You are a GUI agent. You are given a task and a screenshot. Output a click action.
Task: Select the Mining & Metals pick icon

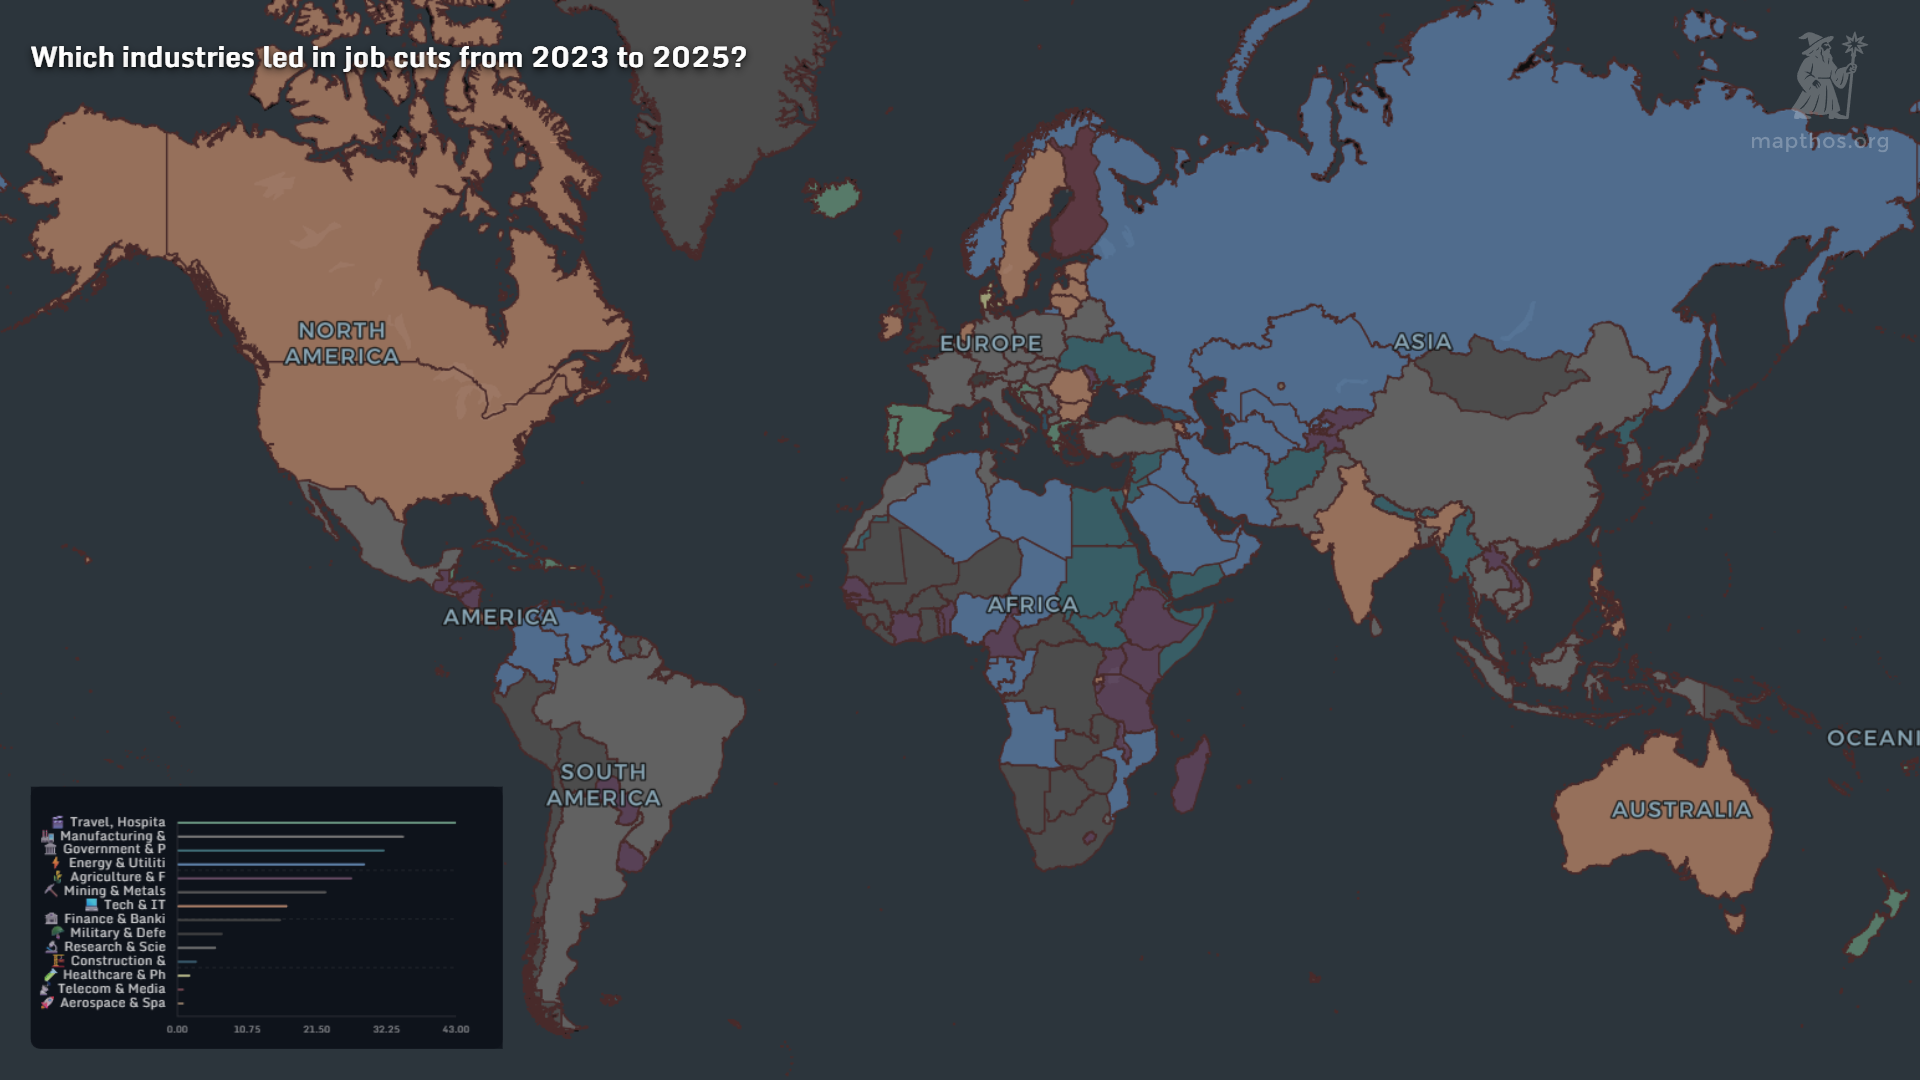(x=50, y=891)
